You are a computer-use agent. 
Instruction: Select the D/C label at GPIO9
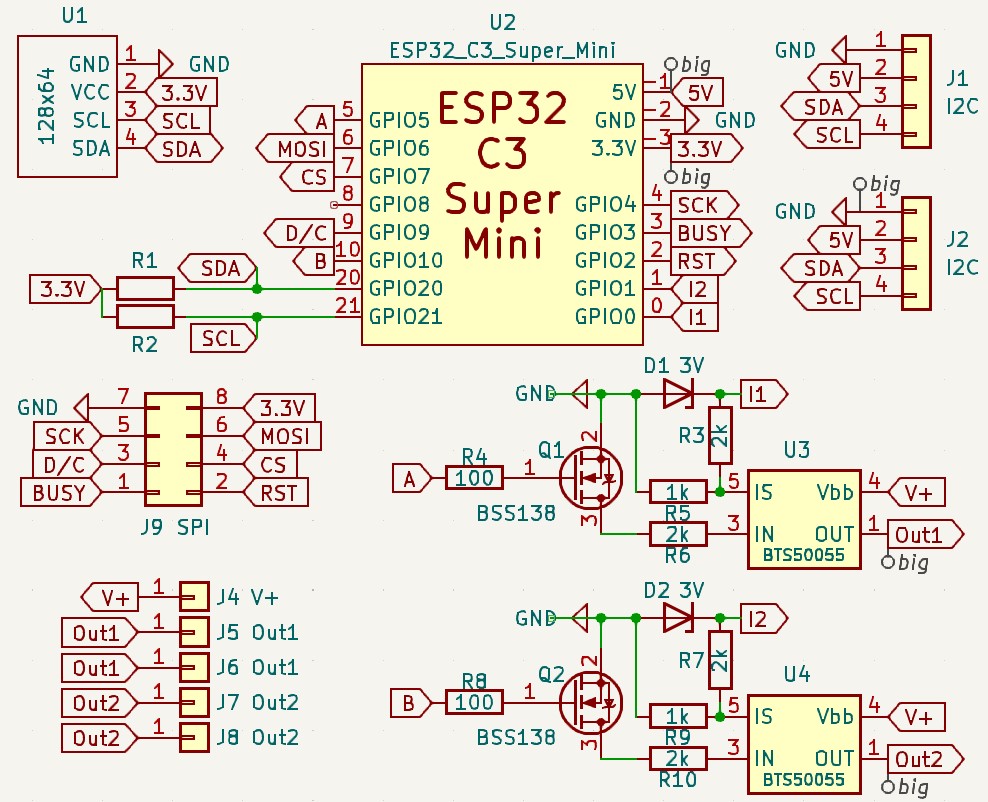(x=299, y=232)
